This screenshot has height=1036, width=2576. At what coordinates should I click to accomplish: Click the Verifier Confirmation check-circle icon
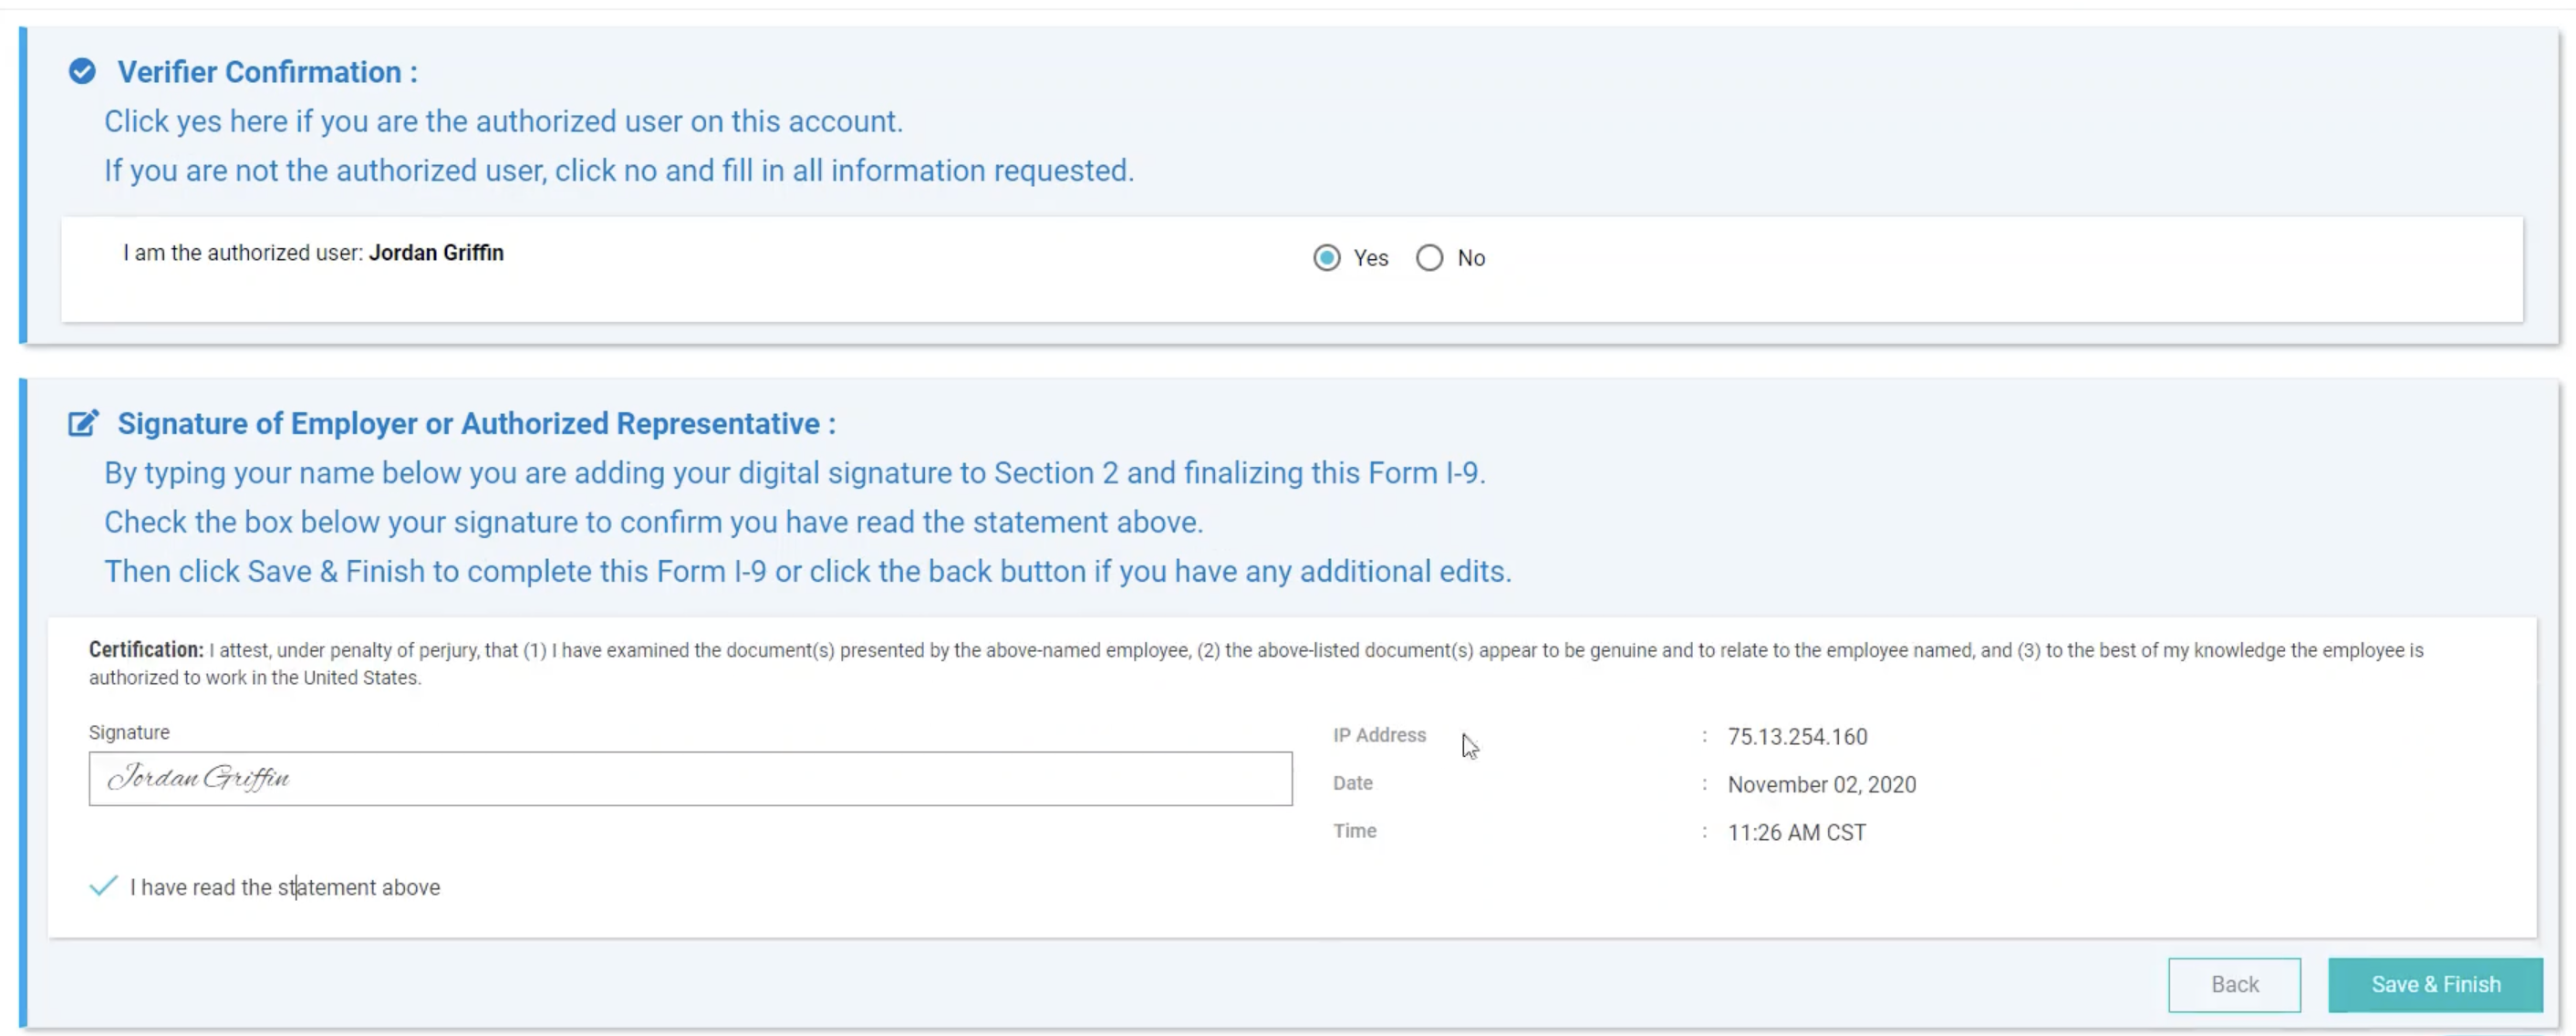(82, 72)
